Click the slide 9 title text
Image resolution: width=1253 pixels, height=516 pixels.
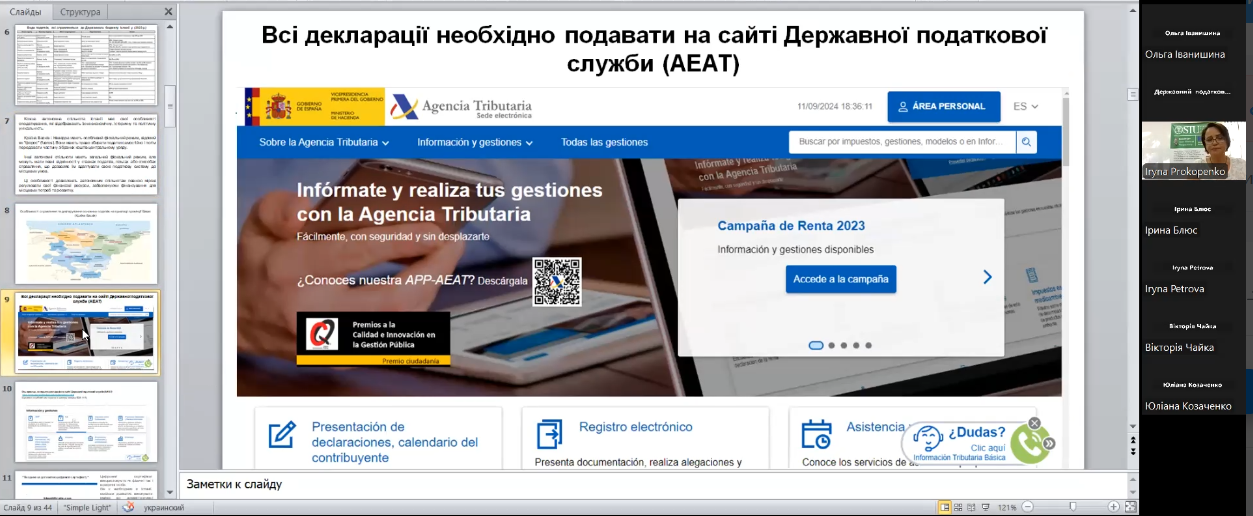654,50
